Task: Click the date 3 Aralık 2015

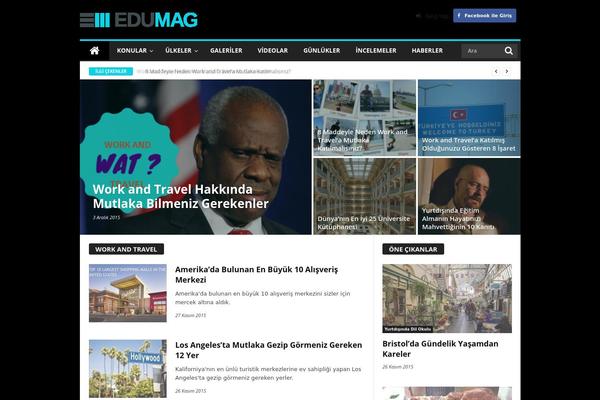Action: click(x=106, y=217)
